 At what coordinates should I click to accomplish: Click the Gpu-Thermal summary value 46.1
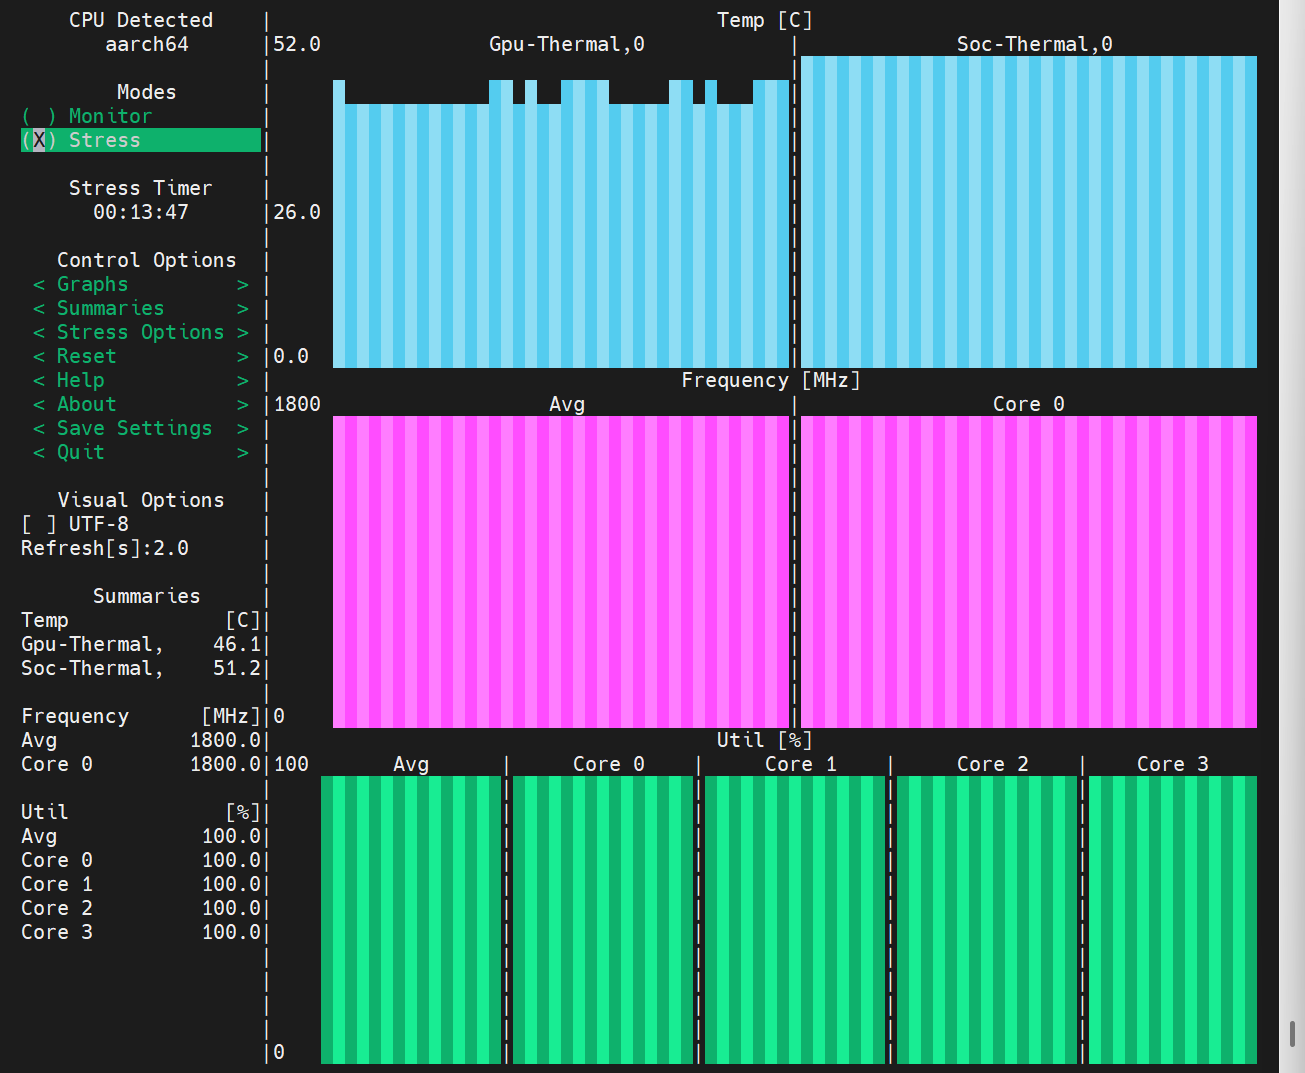[x=237, y=644]
